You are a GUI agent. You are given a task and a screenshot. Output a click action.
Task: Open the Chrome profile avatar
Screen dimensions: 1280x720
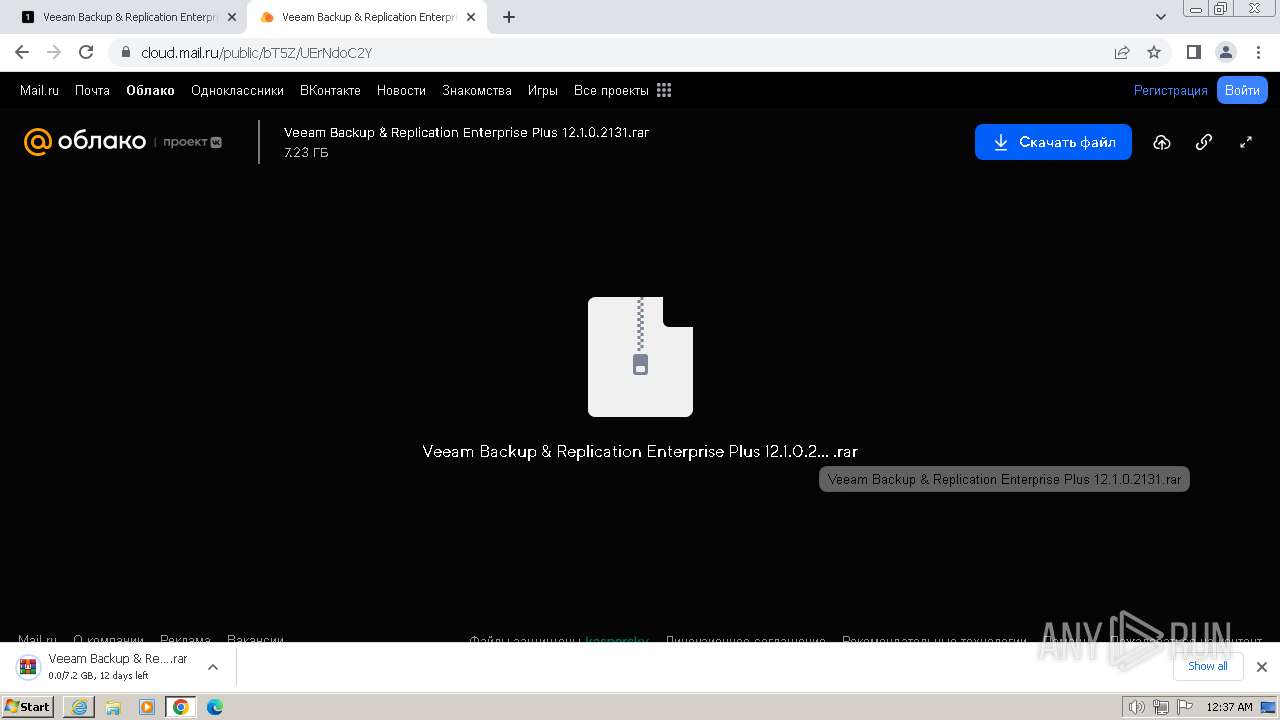coord(1225,52)
